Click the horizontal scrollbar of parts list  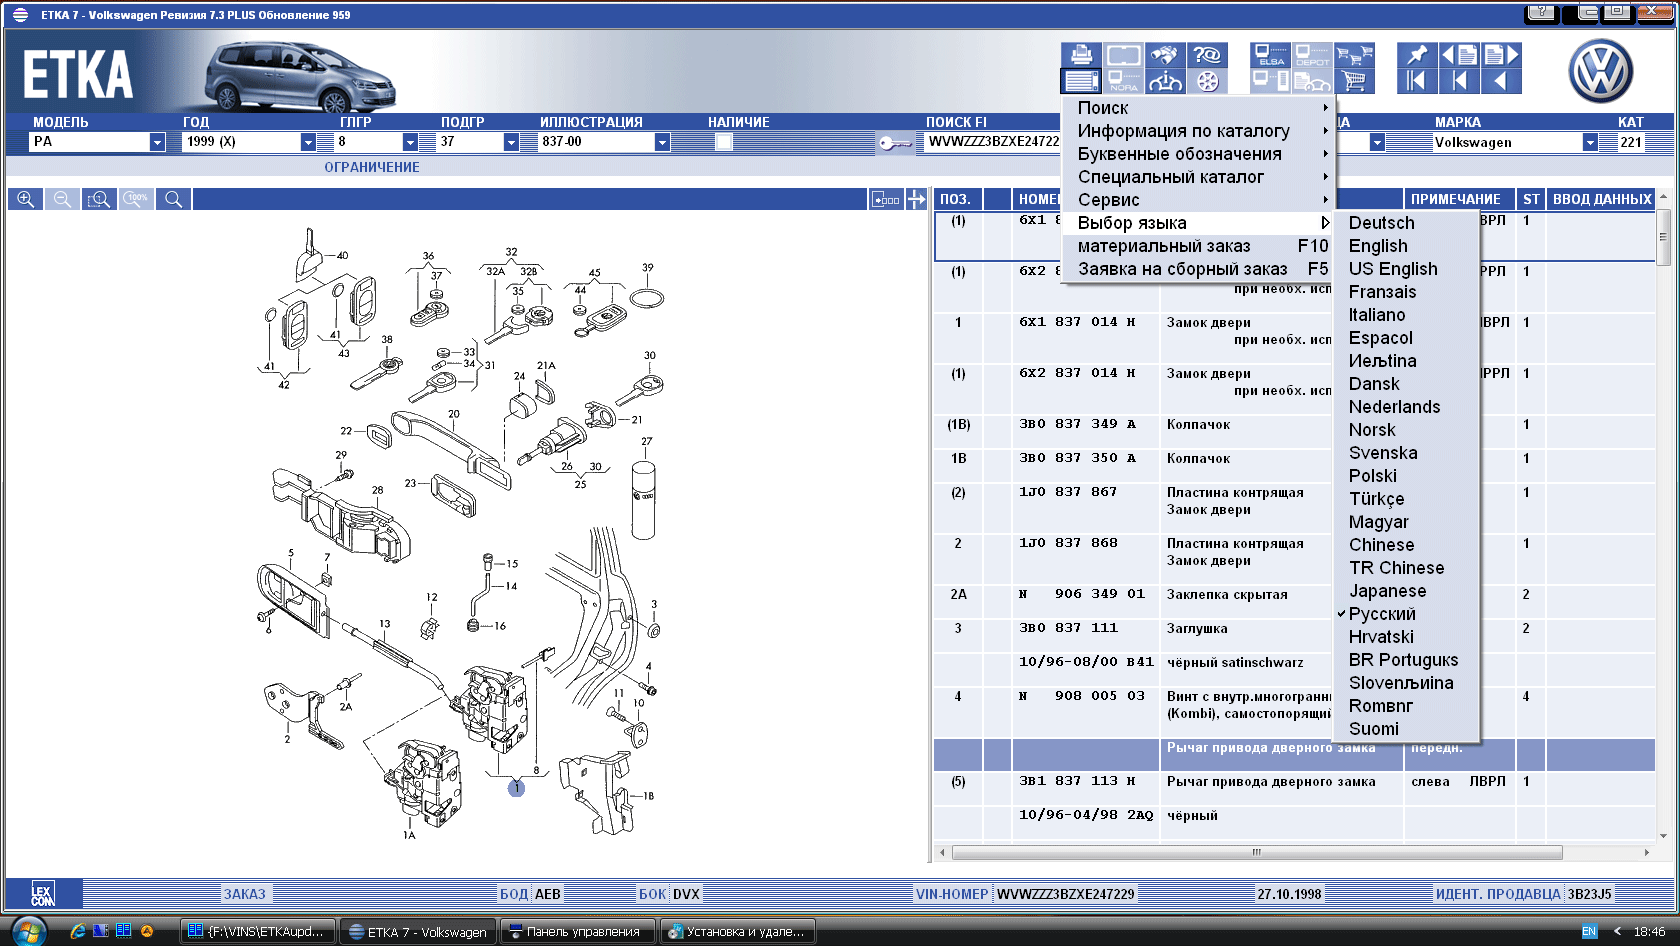tap(1257, 853)
